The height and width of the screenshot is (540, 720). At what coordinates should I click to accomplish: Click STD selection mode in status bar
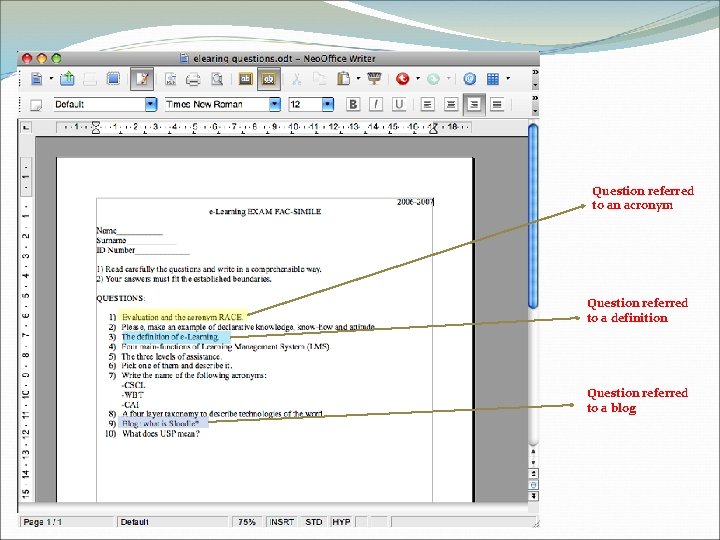(x=314, y=522)
